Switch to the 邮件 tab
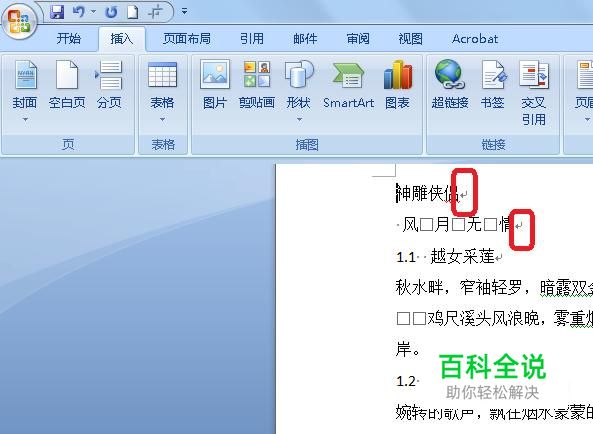The image size is (593, 434). (305, 39)
